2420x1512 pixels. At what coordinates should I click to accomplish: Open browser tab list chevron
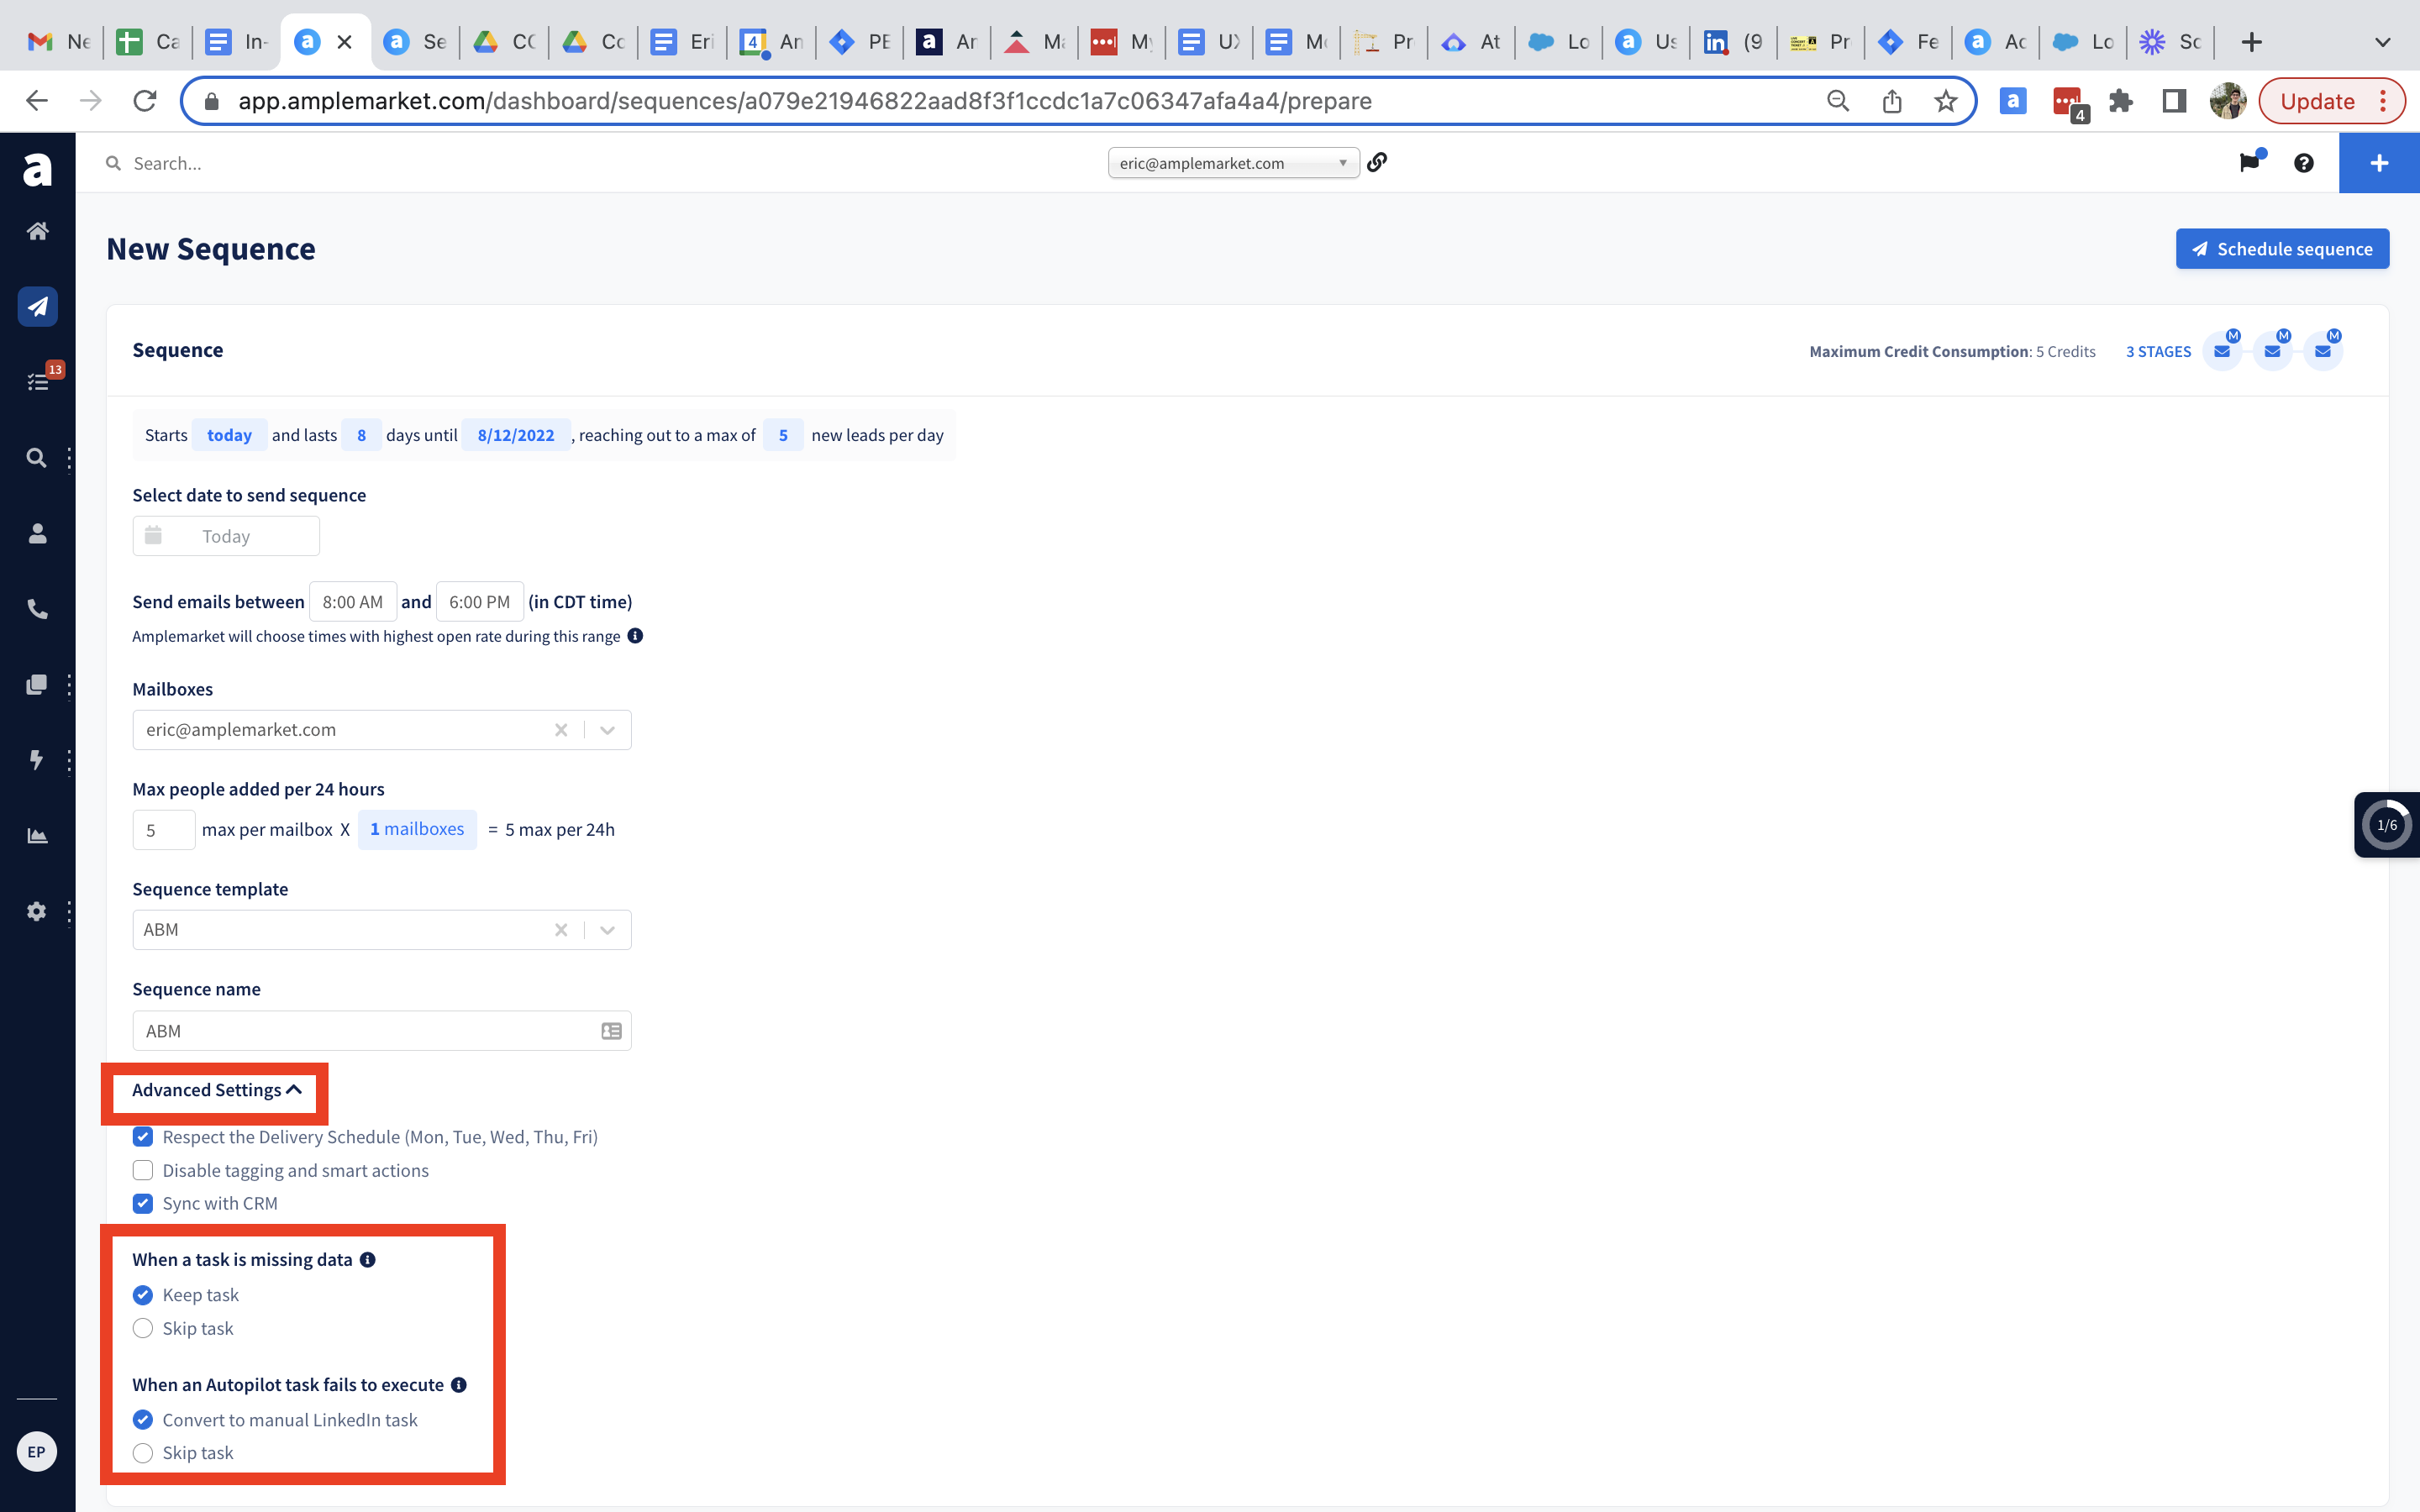pos(2383,42)
